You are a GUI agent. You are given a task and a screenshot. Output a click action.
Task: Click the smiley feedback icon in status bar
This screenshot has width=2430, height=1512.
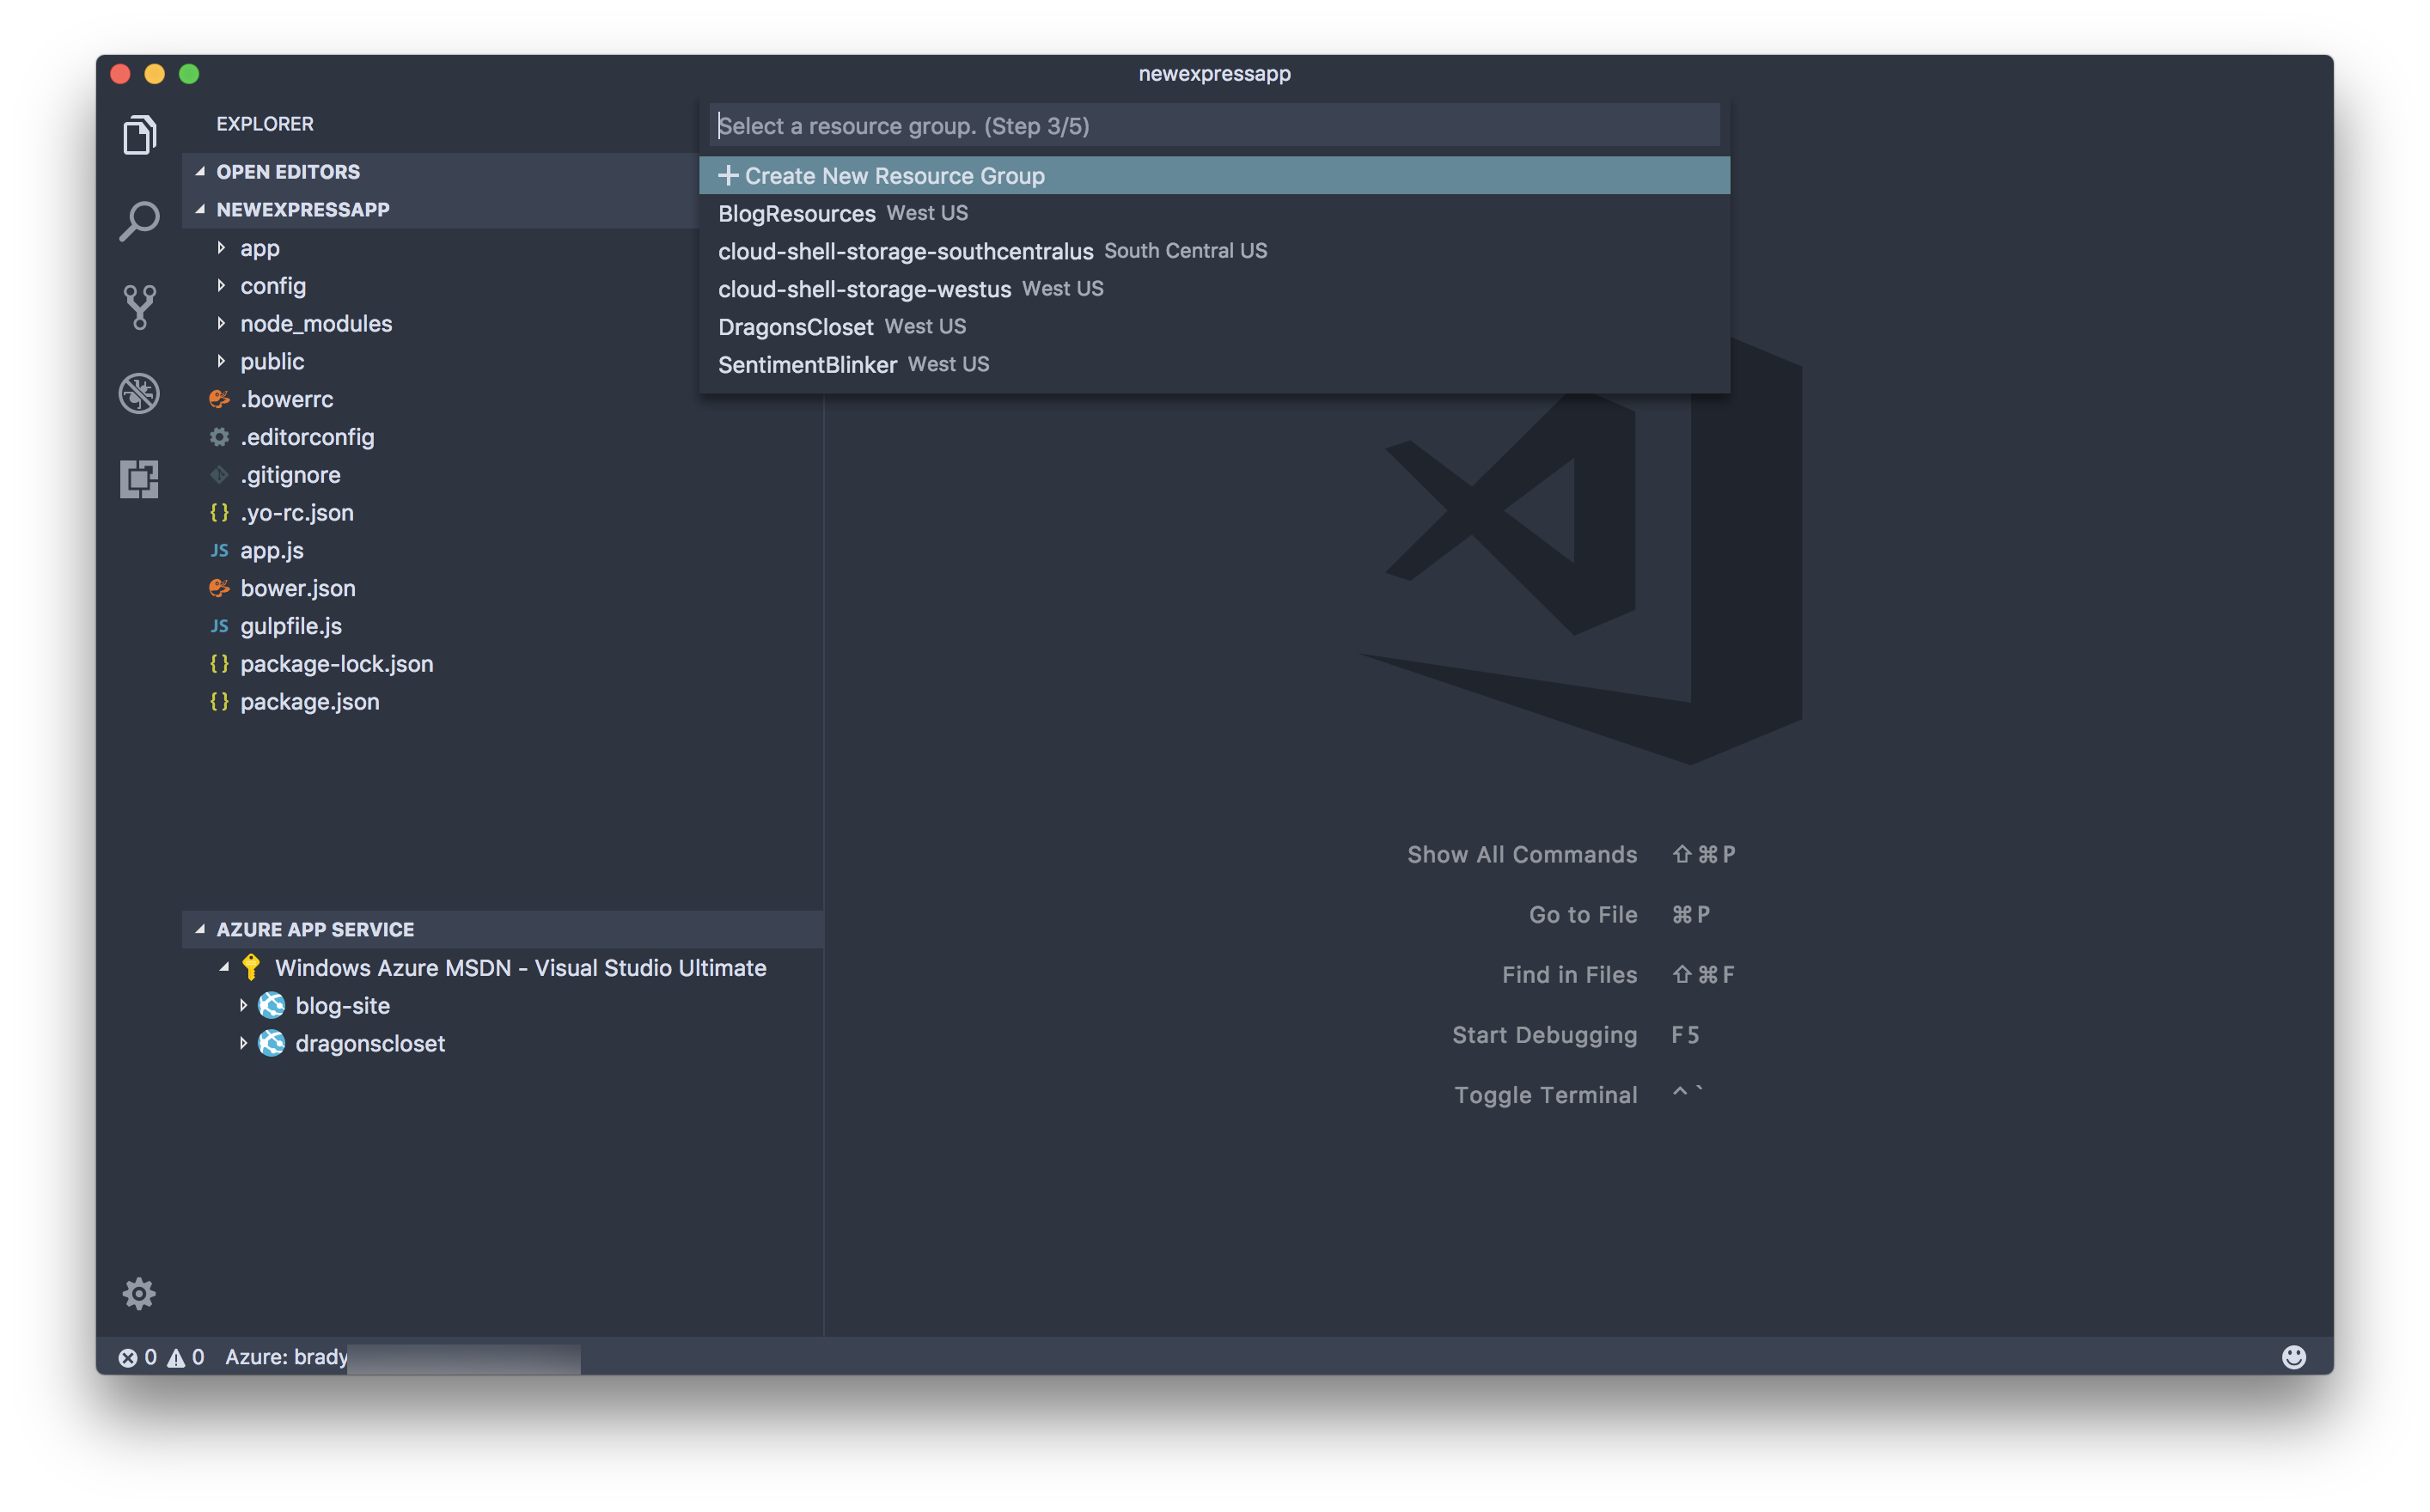(x=2293, y=1356)
